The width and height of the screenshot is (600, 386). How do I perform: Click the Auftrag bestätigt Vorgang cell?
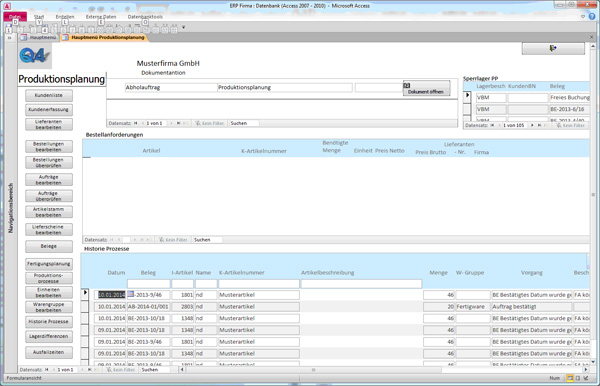(532, 307)
